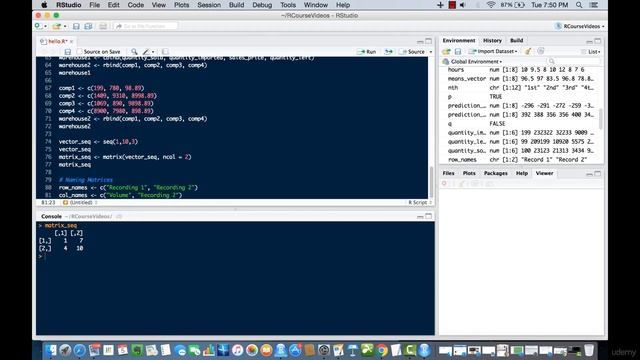Open the RCourseVideos project dropdown
This screenshot has width=640, height=360.
coord(580,26)
